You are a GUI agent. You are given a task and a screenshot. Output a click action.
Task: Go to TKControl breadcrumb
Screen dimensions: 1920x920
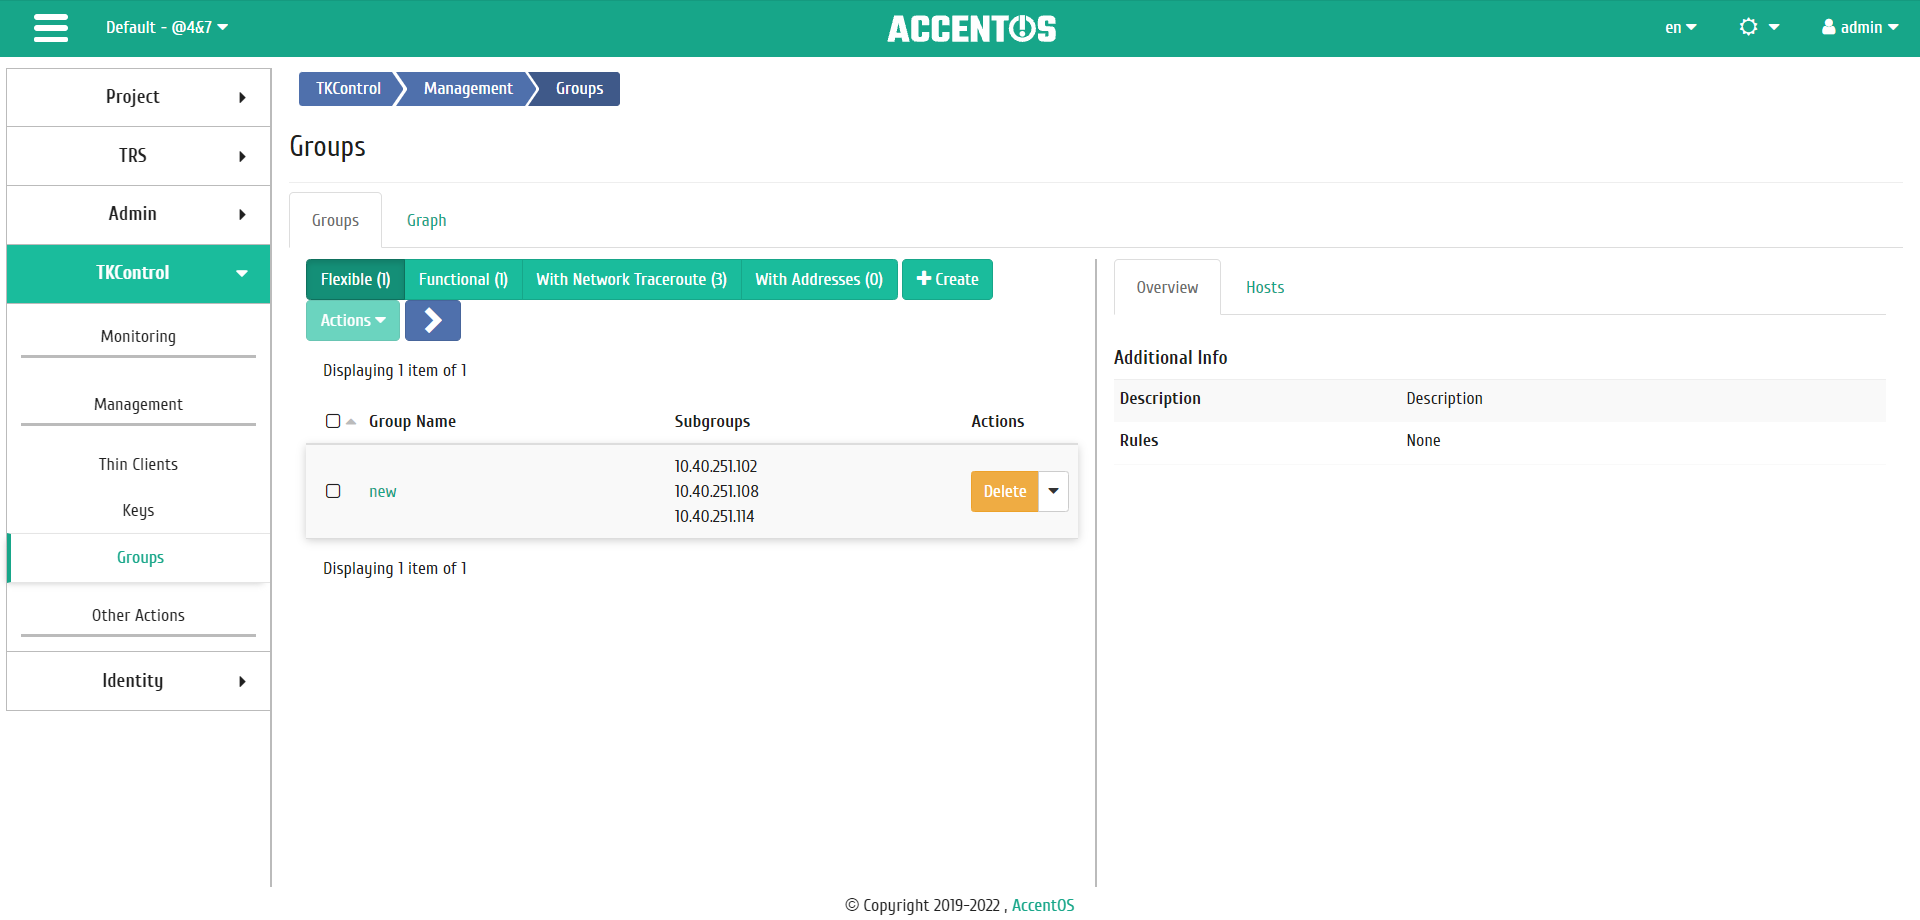click(x=348, y=89)
